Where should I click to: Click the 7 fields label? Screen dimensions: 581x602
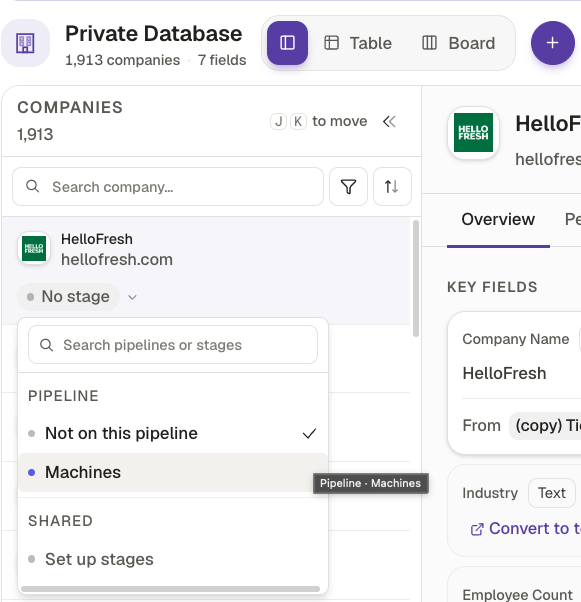(222, 60)
